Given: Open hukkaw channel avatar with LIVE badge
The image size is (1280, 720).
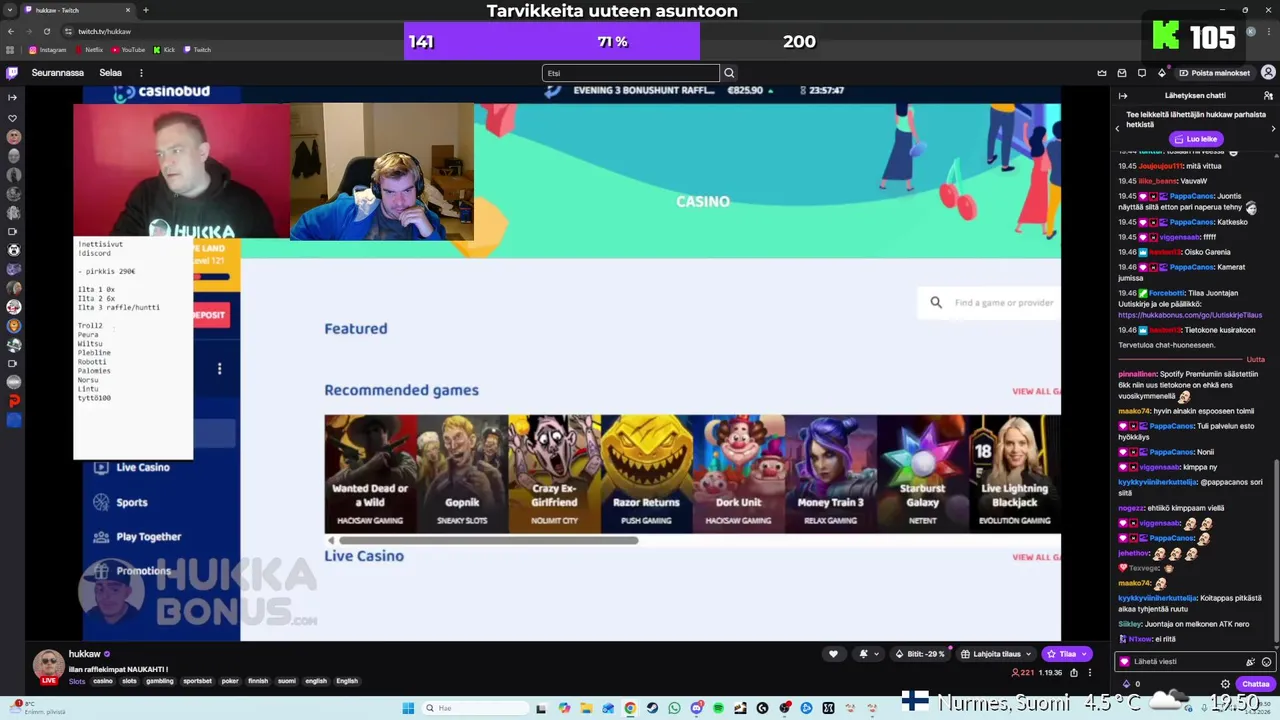Looking at the screenshot, I should pos(48,666).
